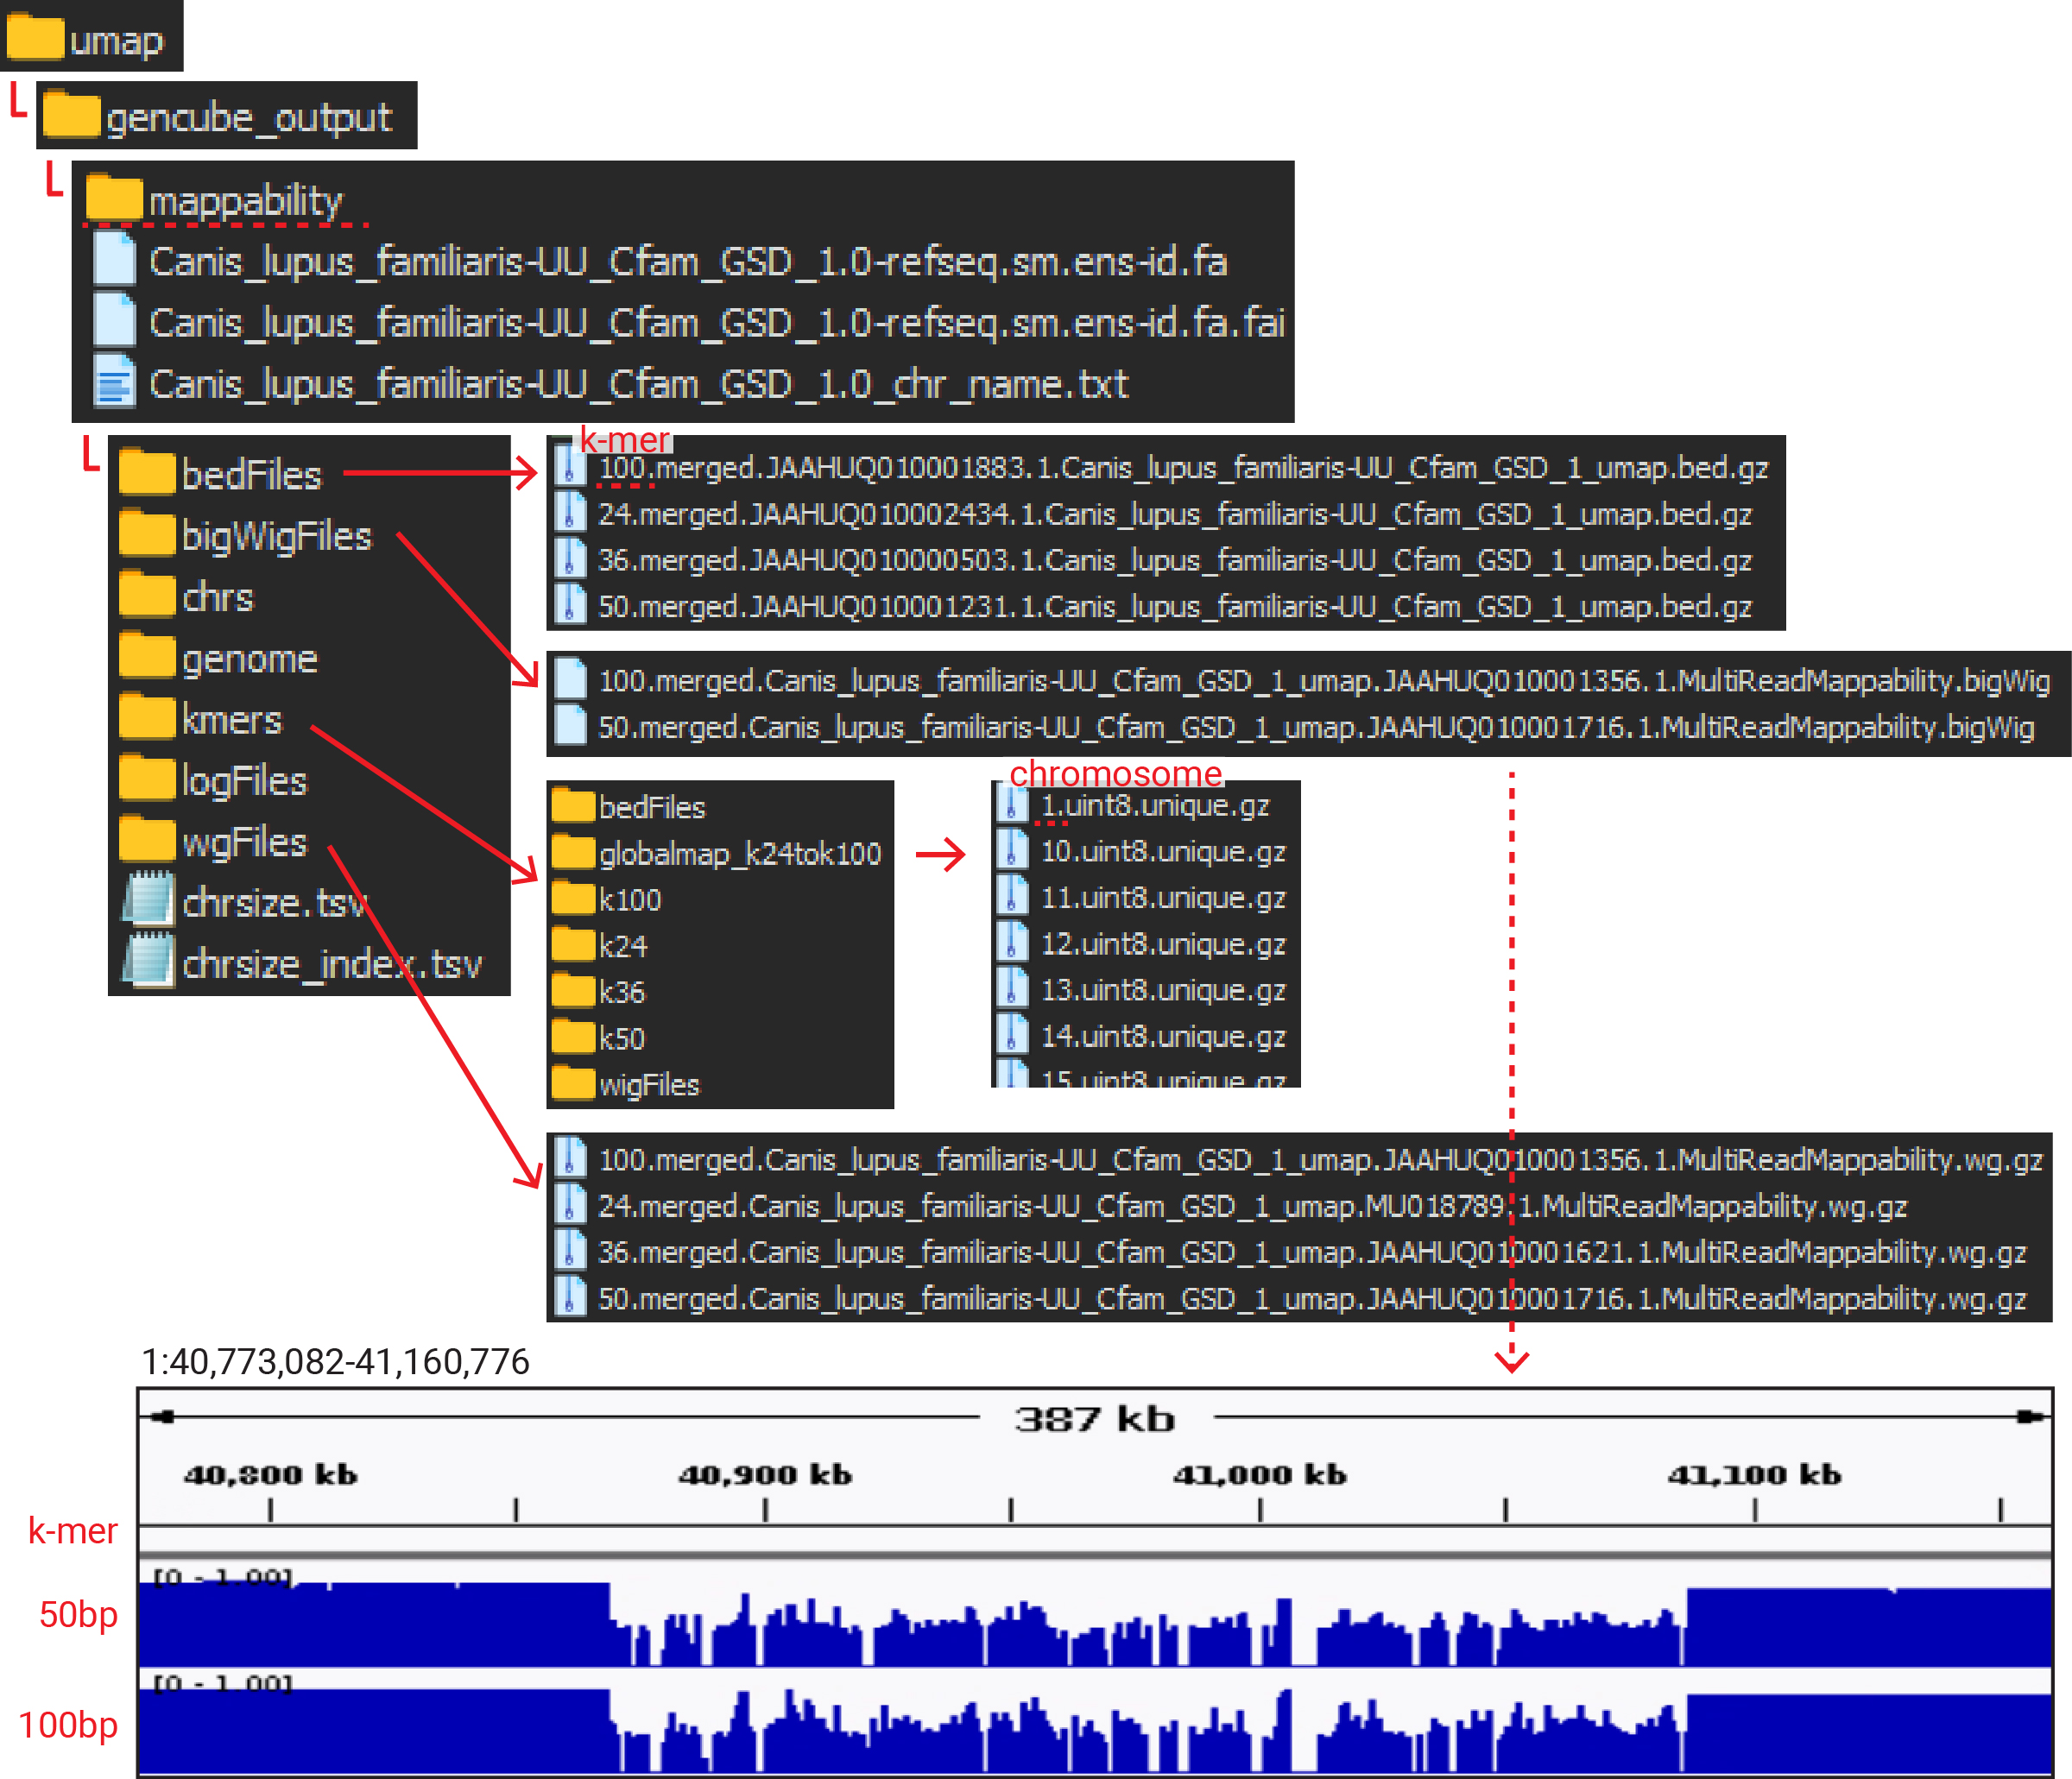Click the 41,000 kb ruler label
The height and width of the screenshot is (1779, 2072).
[1260, 1474]
